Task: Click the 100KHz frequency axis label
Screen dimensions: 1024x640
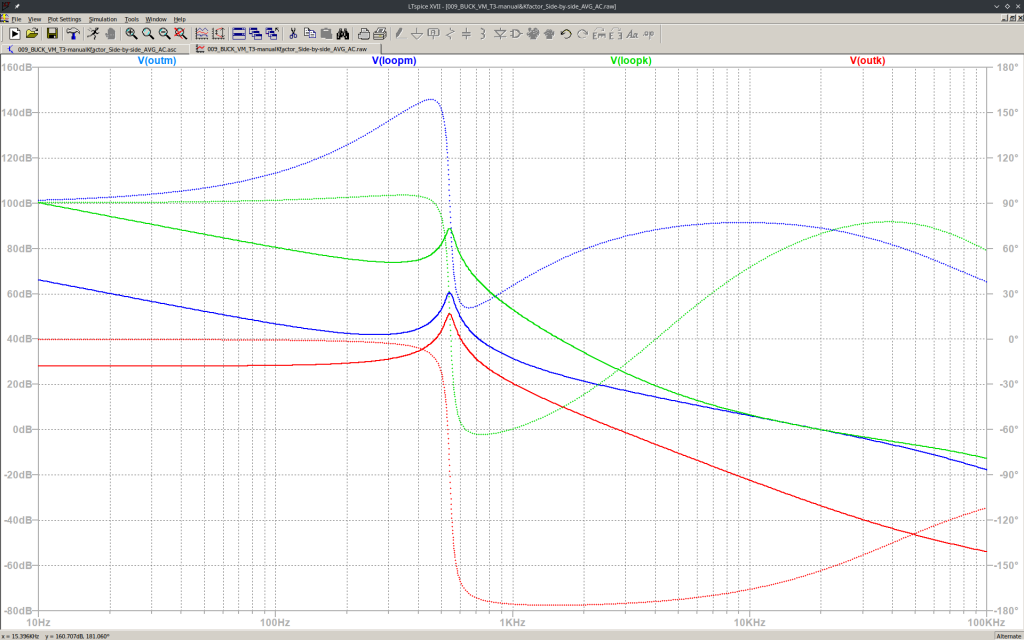Action: pyautogui.click(x=985, y=621)
